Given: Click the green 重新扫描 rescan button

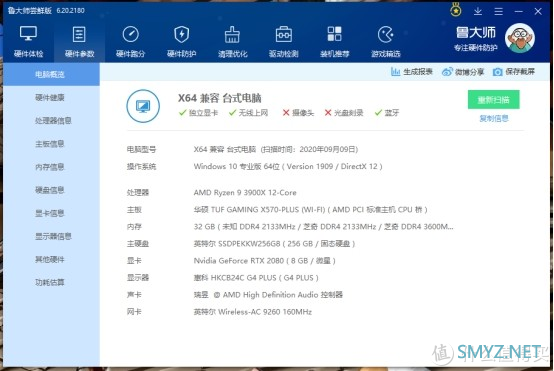Looking at the screenshot, I should [x=494, y=100].
